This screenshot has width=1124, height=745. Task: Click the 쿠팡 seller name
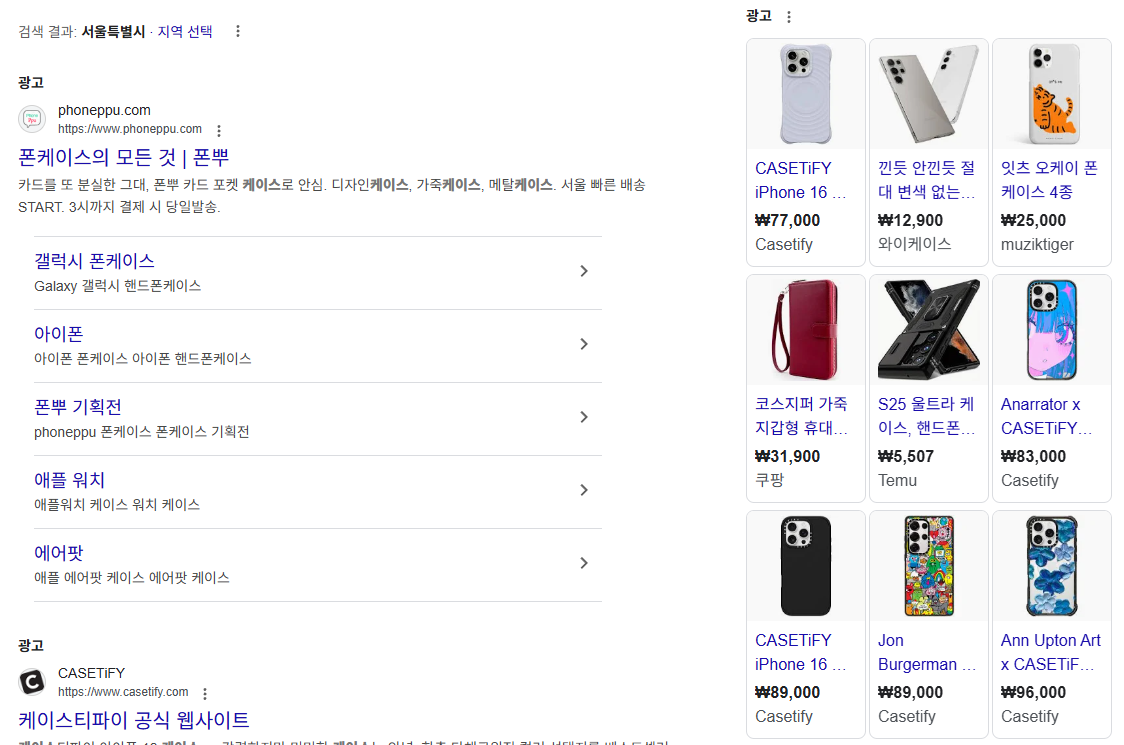click(x=770, y=480)
